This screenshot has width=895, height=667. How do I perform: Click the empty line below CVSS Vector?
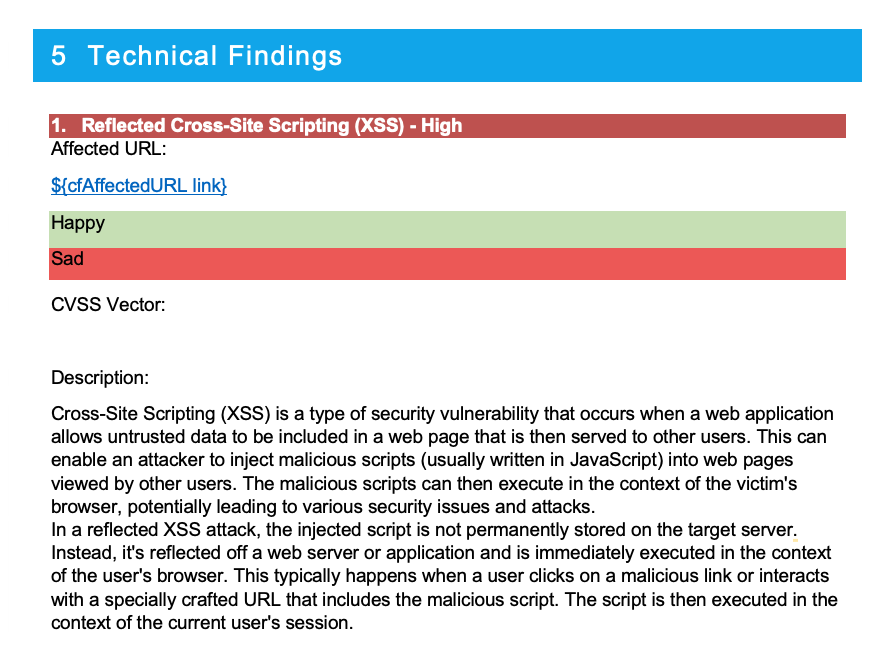tap(447, 341)
